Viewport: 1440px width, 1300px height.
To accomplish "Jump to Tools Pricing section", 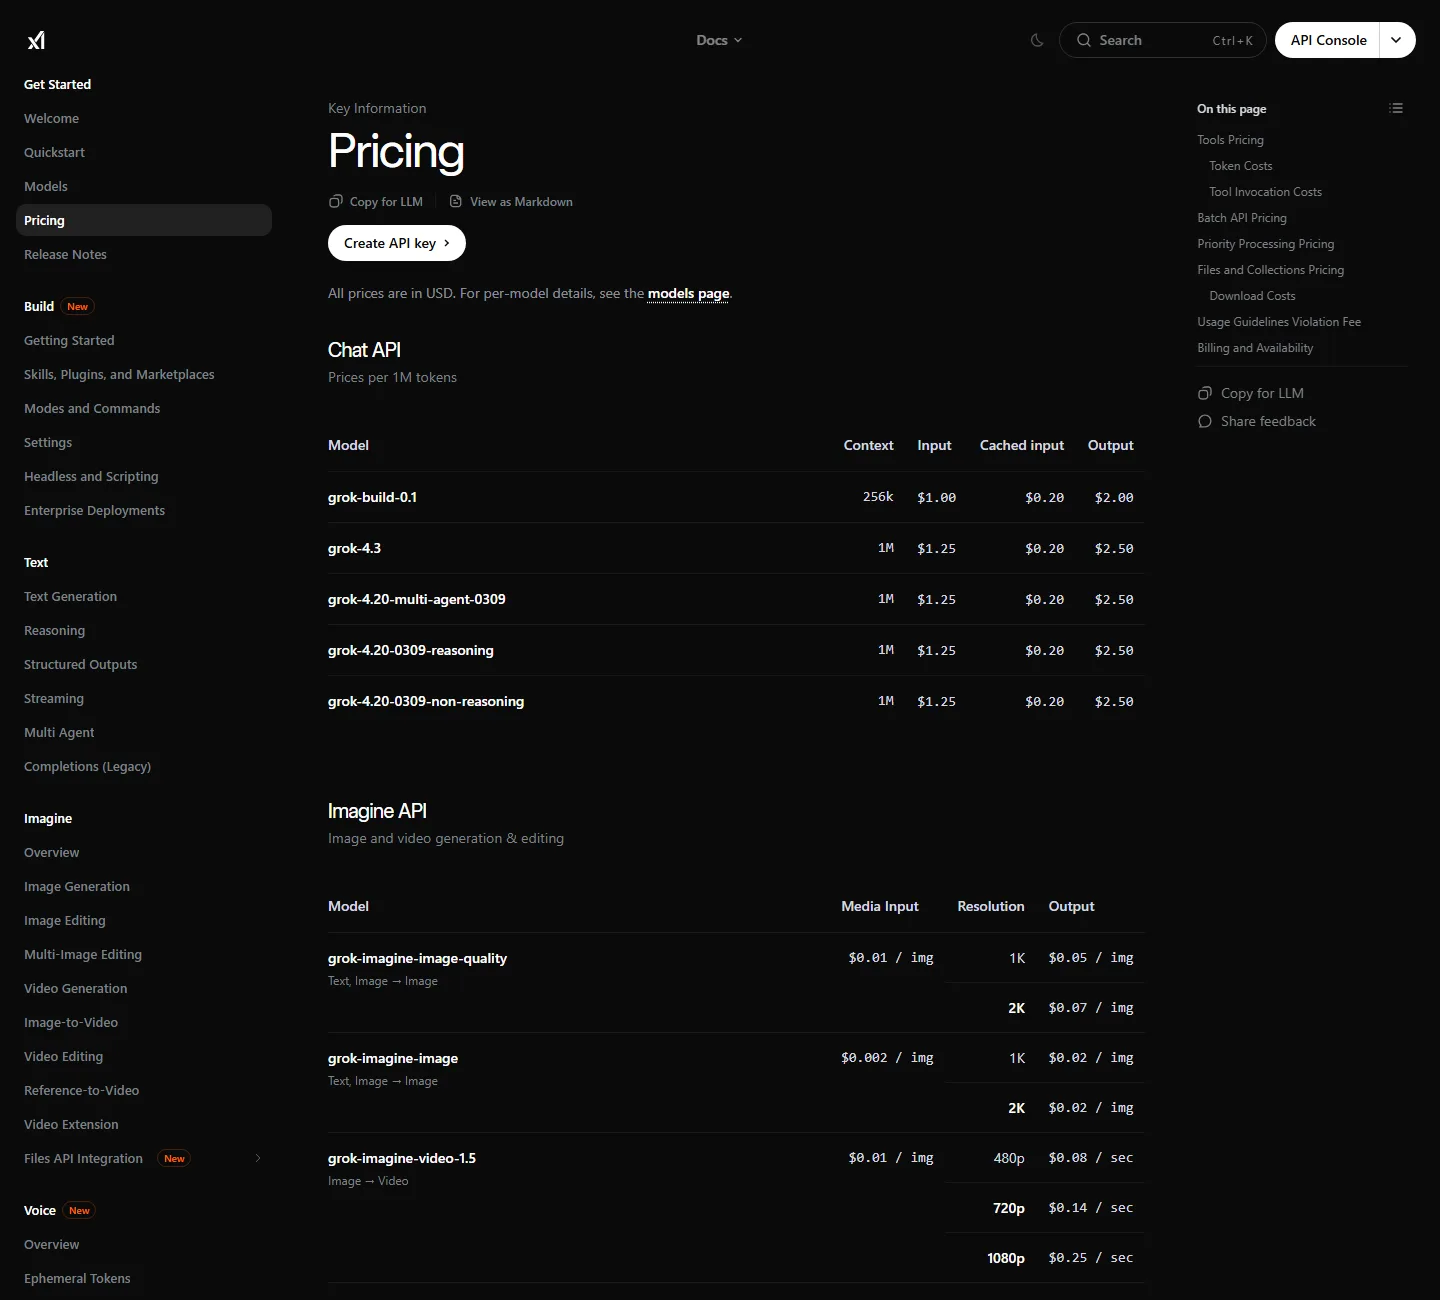I will click(x=1230, y=140).
